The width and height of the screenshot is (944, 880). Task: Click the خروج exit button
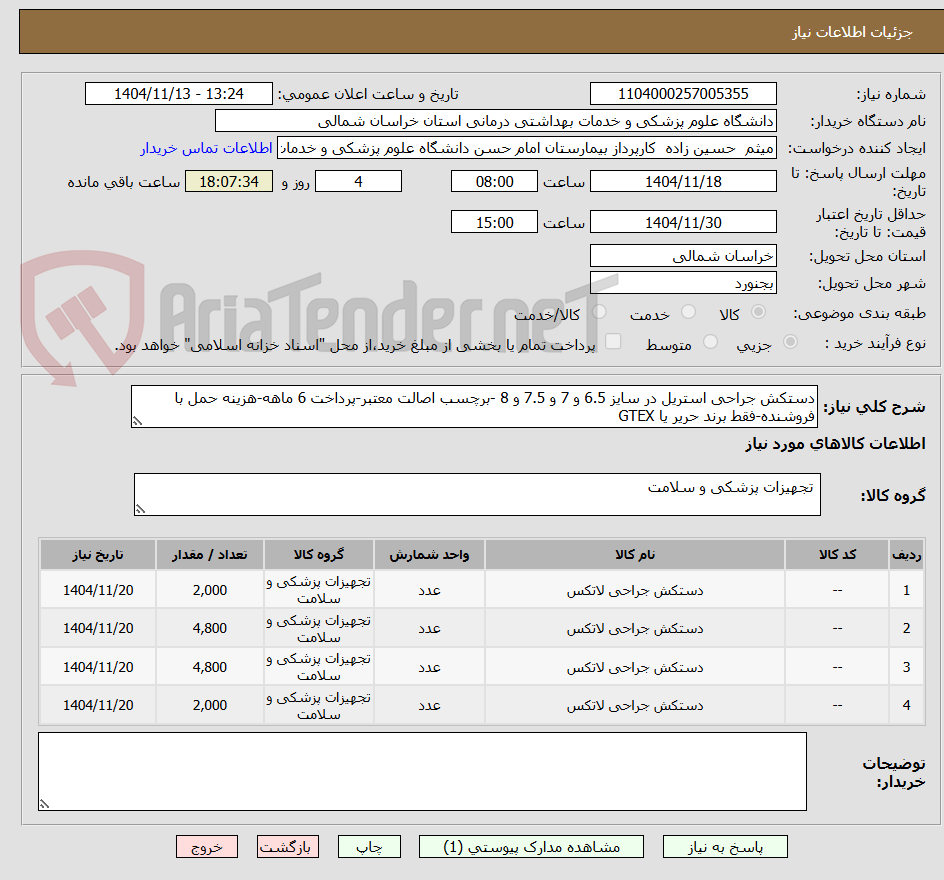[206, 847]
